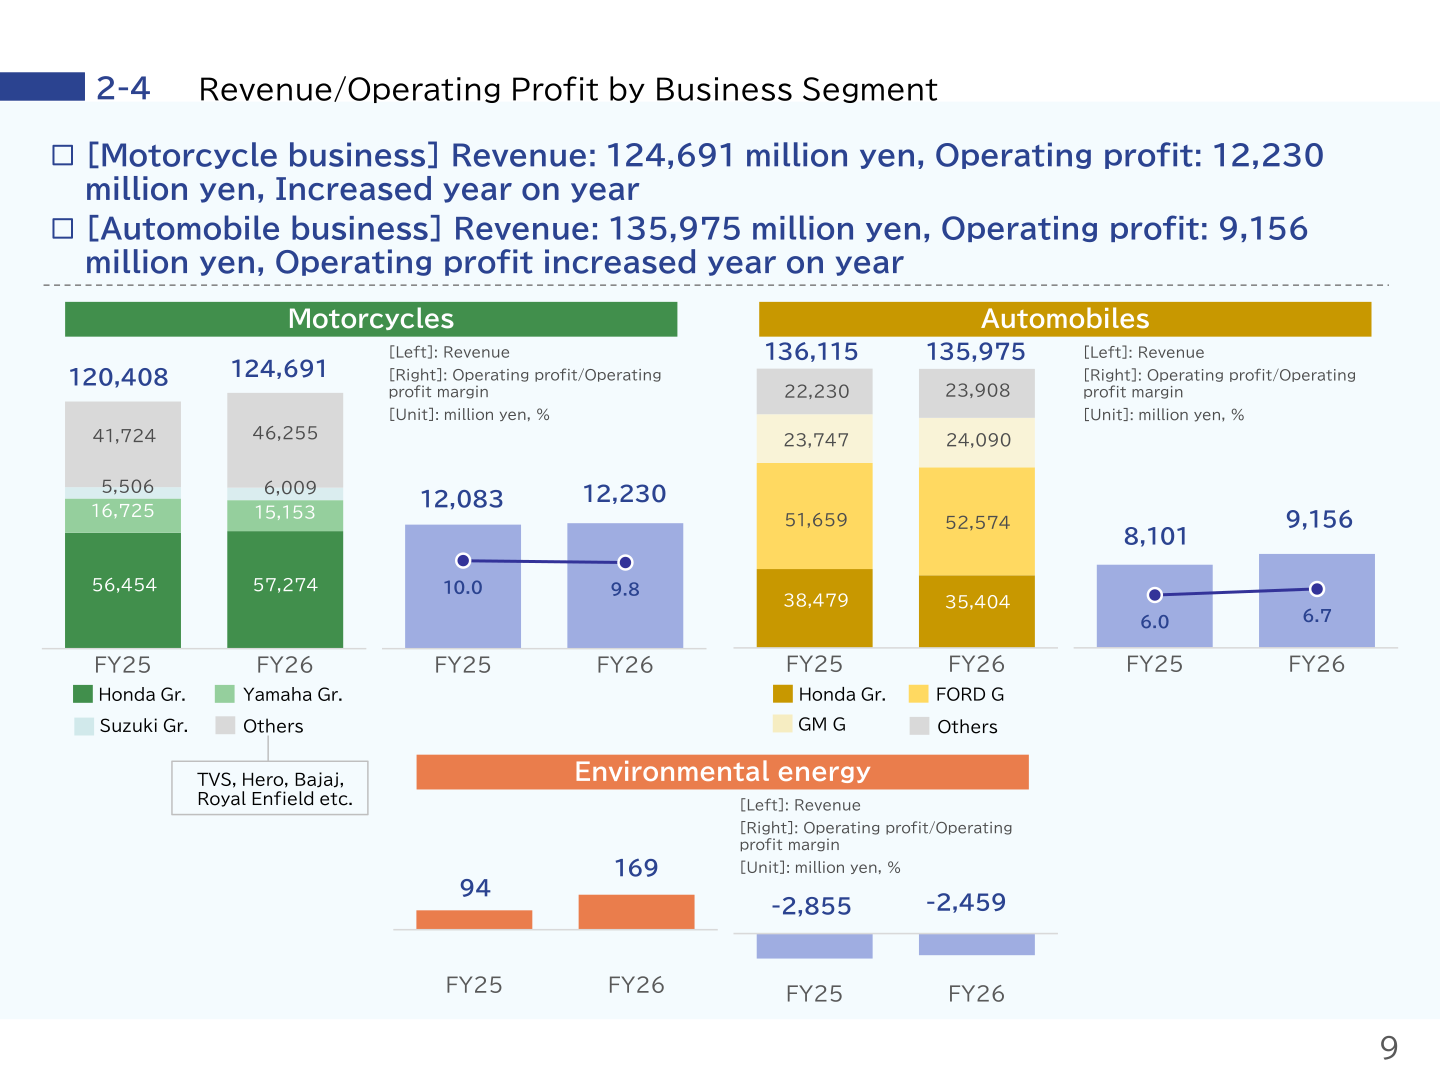Click the 5,506 Suzuki segment value

pos(128,486)
